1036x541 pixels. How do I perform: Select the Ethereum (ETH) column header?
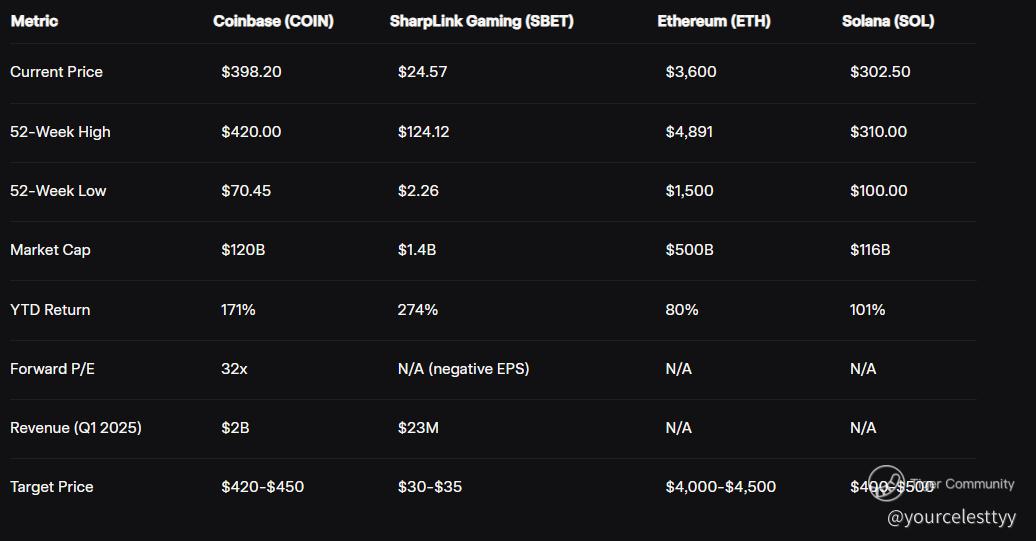[714, 21]
